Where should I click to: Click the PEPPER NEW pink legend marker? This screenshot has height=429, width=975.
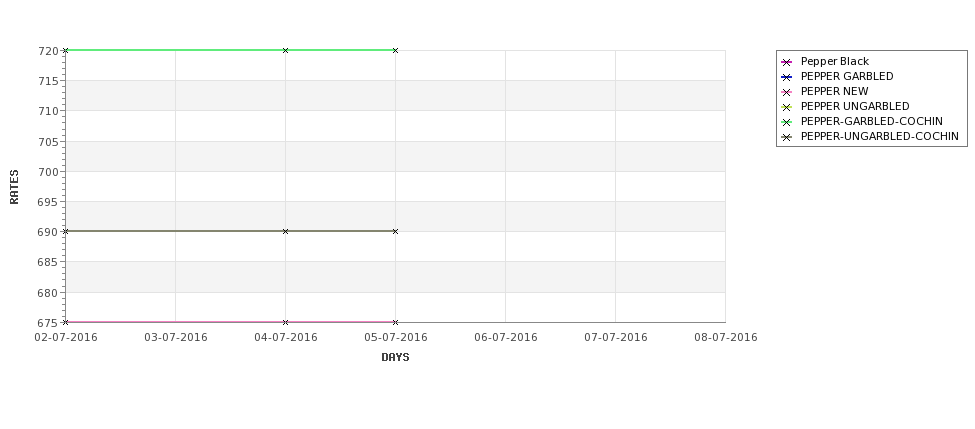coord(787,92)
